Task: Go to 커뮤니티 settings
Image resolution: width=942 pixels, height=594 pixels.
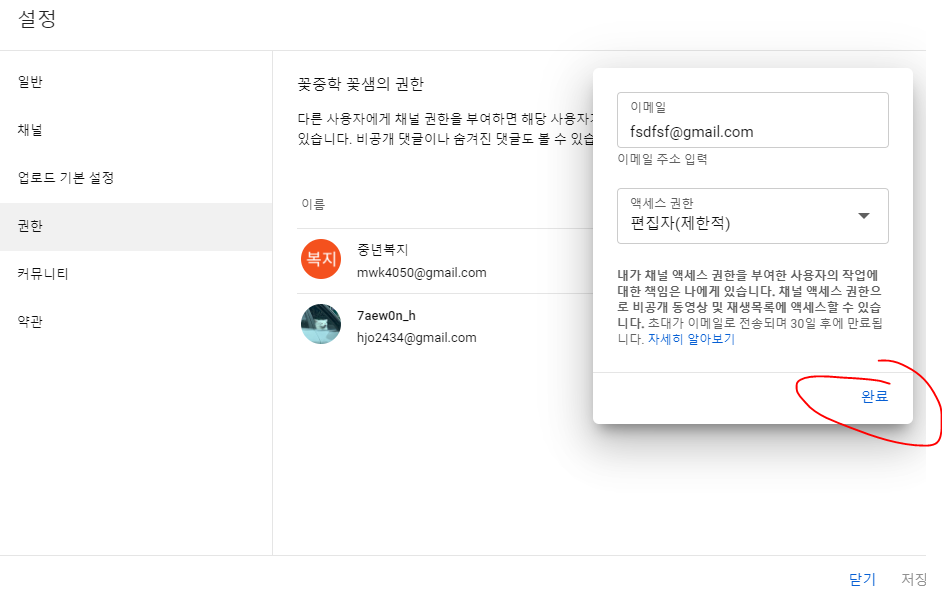Action: [x=136, y=274]
